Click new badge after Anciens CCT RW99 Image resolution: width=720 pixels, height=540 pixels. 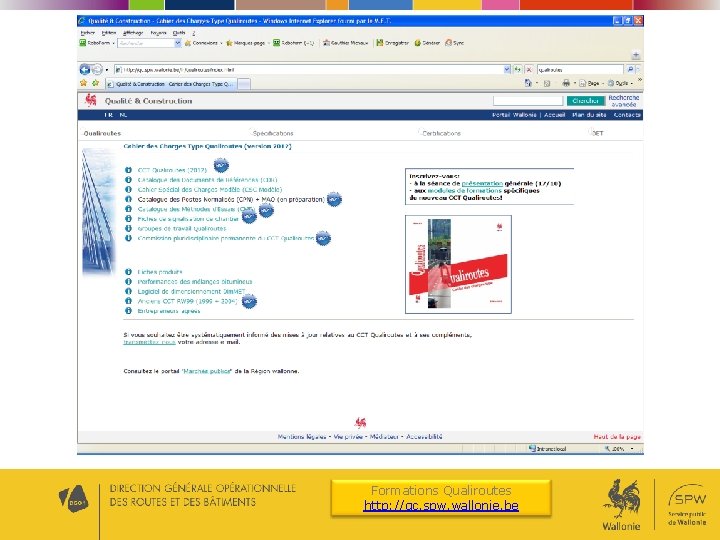(x=249, y=301)
